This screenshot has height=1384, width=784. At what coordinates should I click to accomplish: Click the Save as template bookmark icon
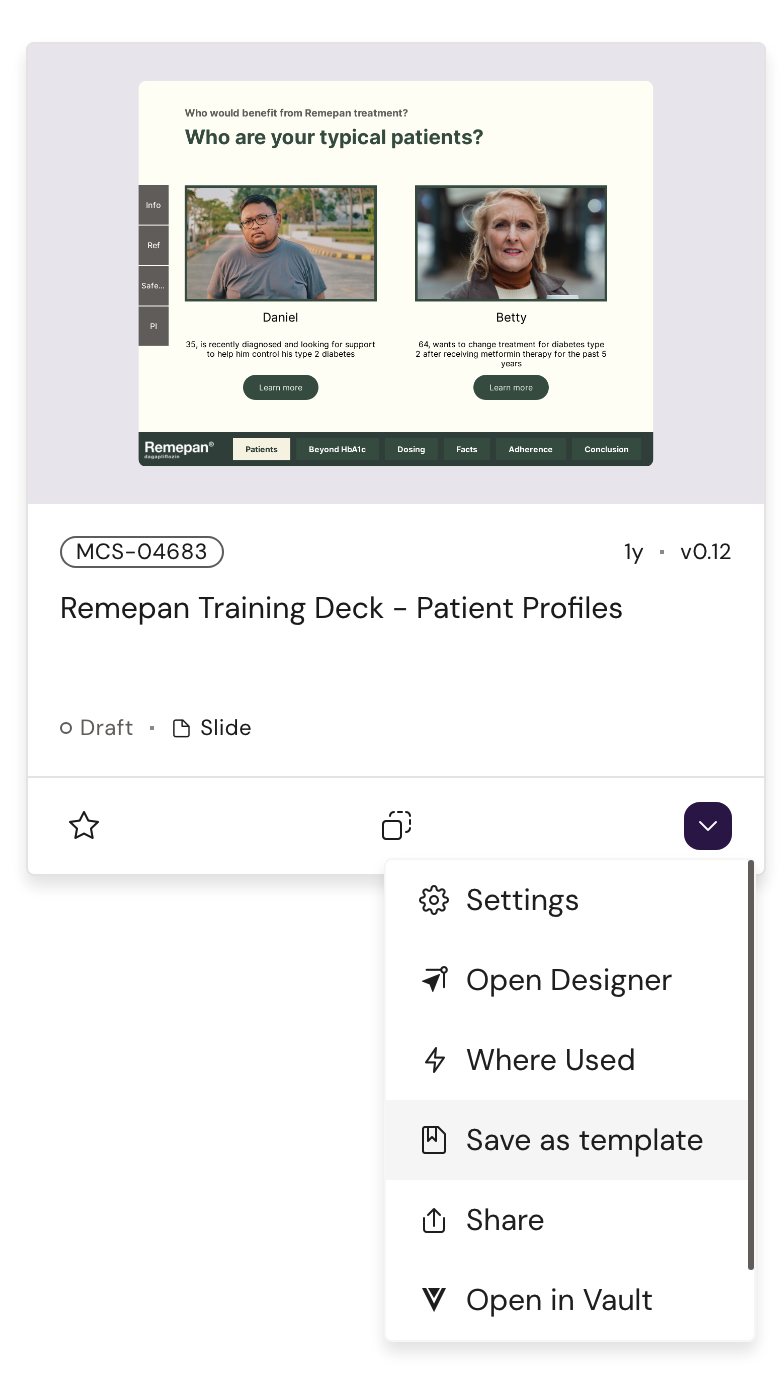(x=434, y=1140)
